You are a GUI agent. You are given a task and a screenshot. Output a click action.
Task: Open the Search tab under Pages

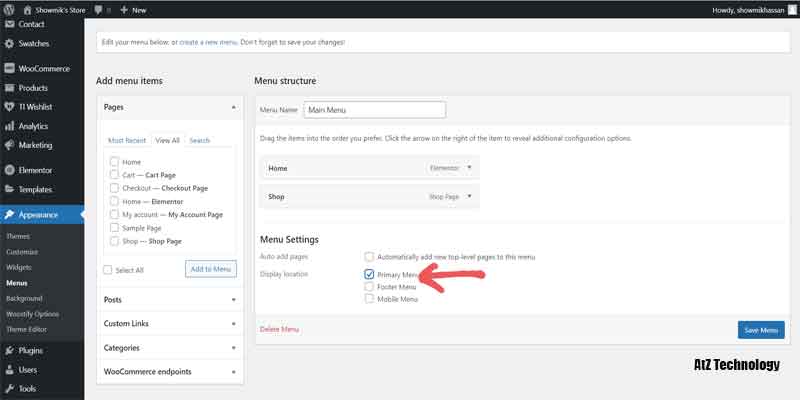199,141
